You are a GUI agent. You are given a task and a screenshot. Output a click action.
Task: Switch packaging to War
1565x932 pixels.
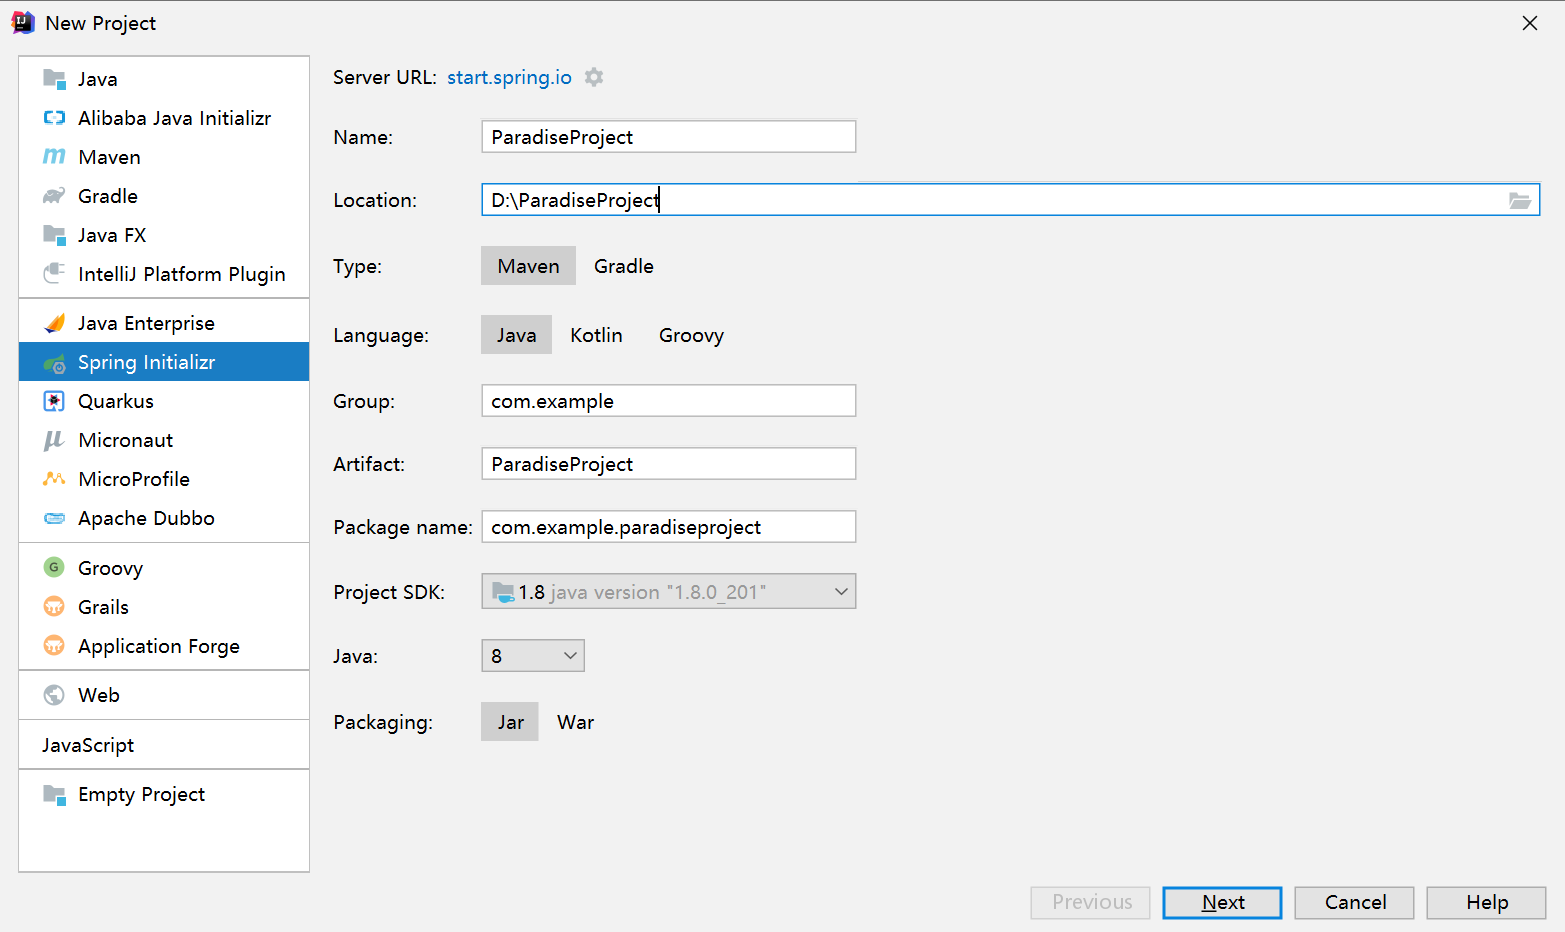(x=575, y=722)
